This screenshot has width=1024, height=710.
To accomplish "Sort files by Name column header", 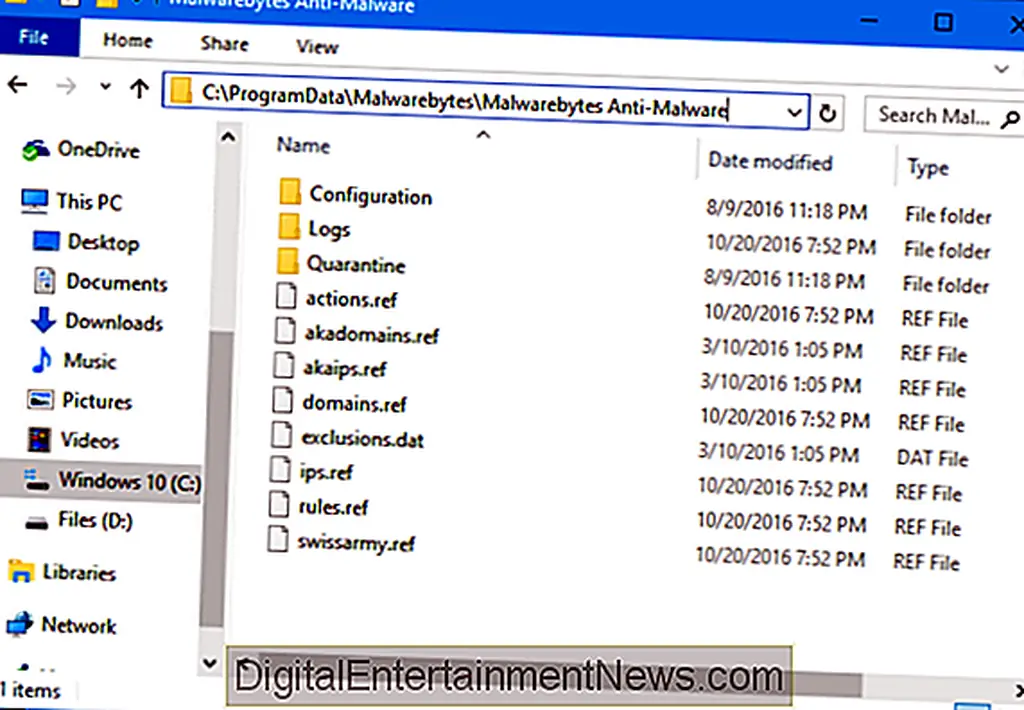I will [x=303, y=145].
